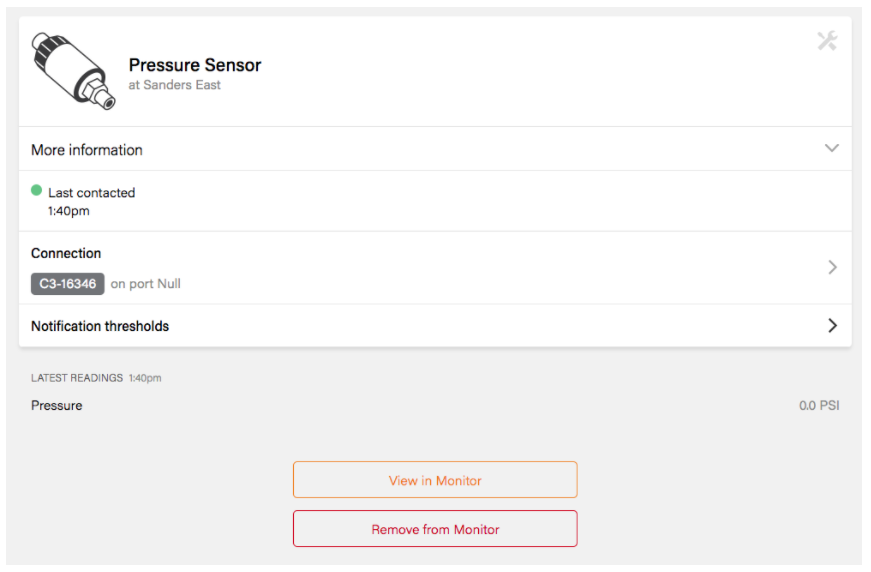The height and width of the screenshot is (572, 871).
Task: Click the green status indicator dot
Action: (x=37, y=190)
